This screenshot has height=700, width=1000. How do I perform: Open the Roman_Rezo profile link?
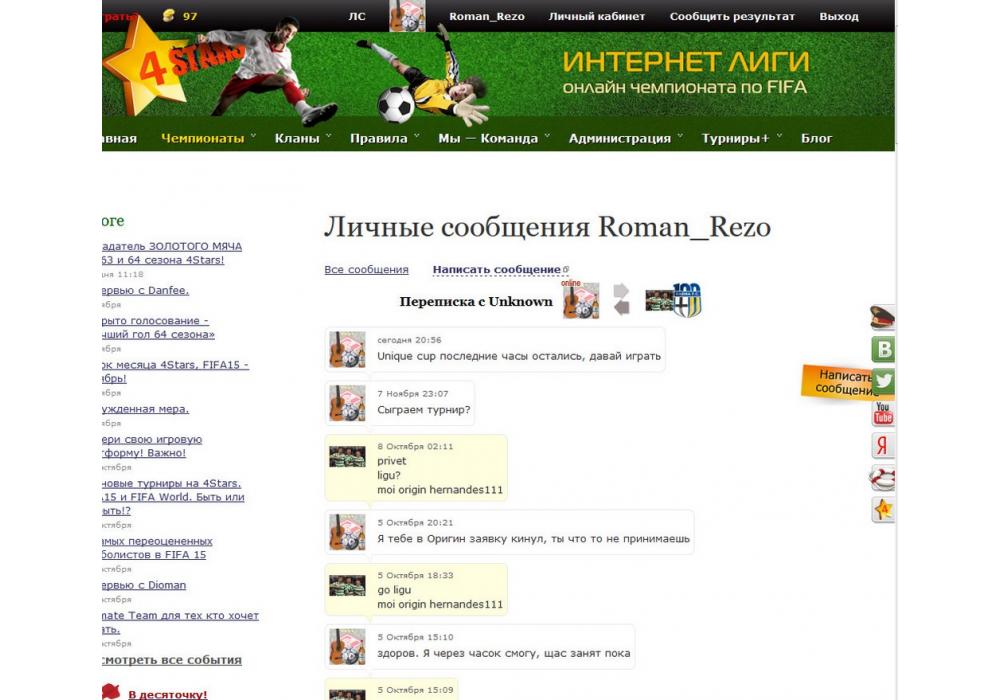click(x=487, y=17)
